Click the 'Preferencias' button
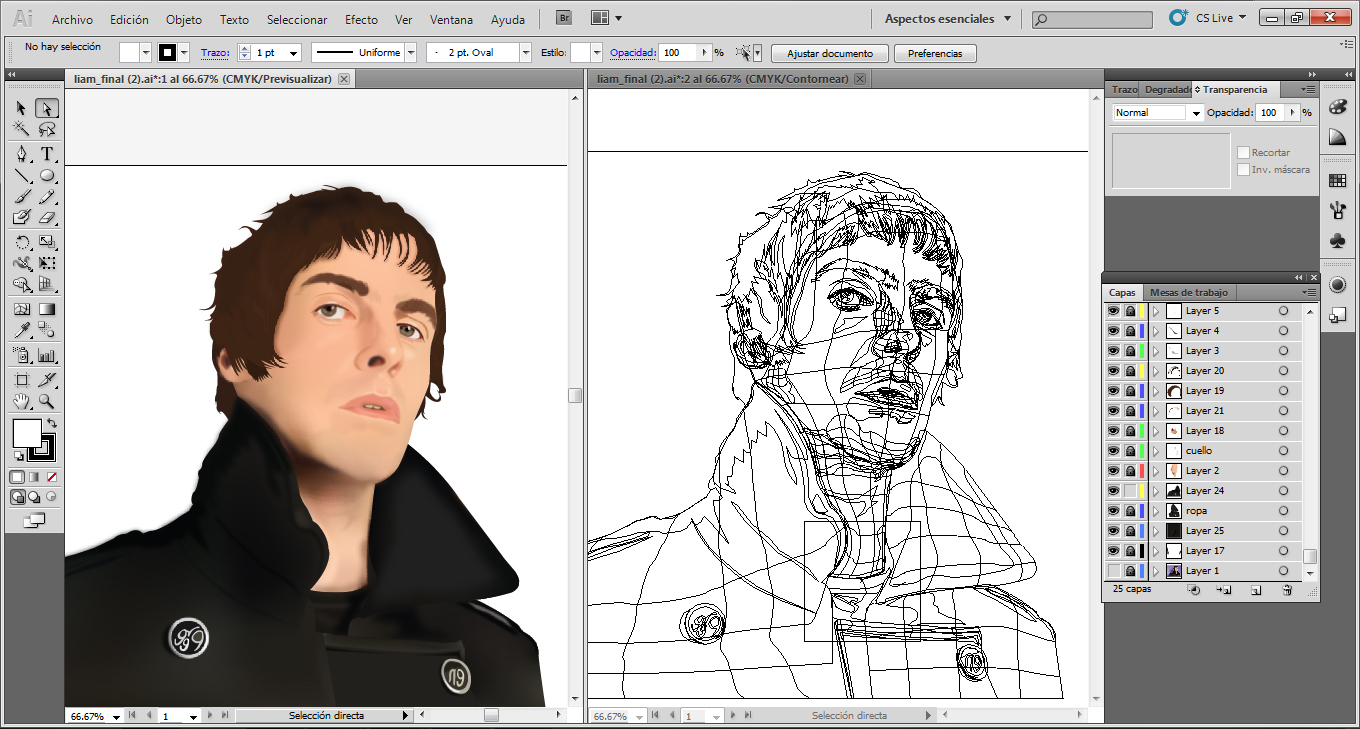1360x729 pixels. 935,53
